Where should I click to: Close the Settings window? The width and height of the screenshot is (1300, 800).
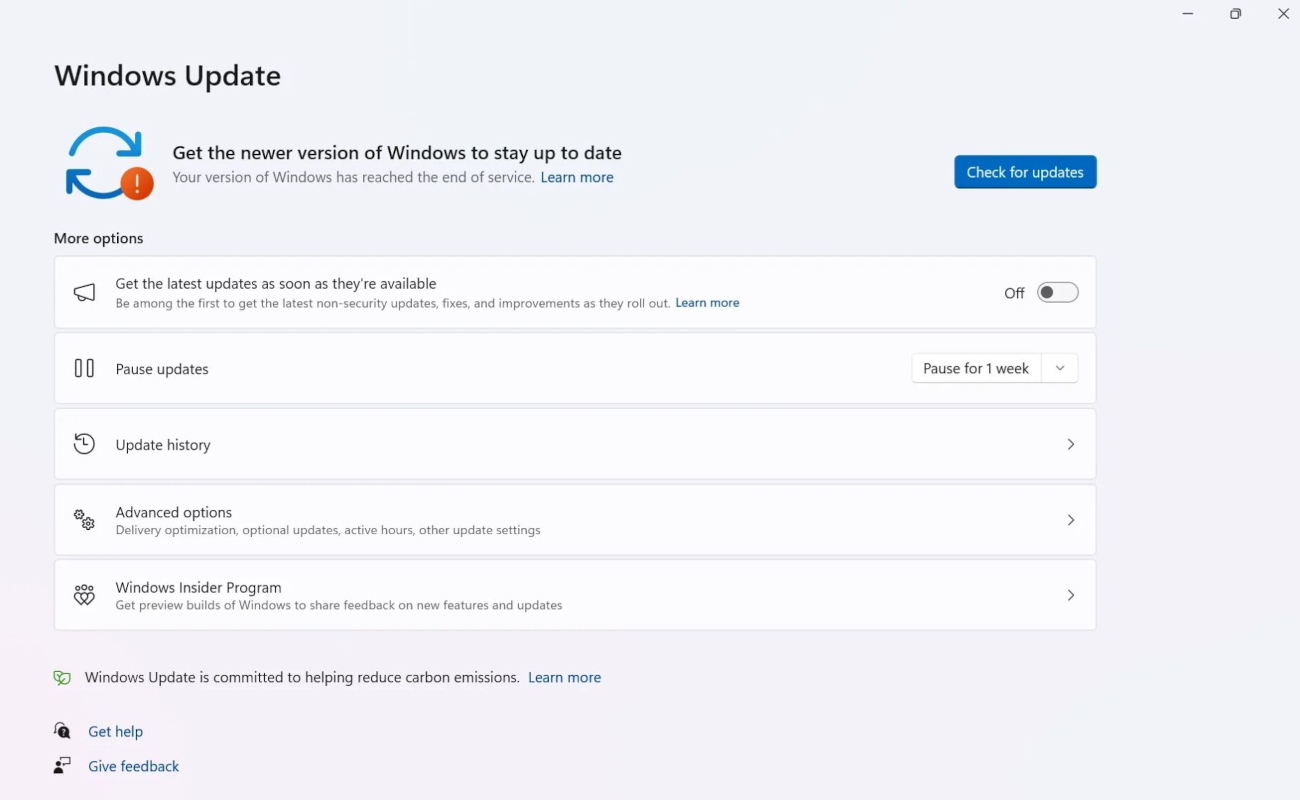pos(1283,14)
